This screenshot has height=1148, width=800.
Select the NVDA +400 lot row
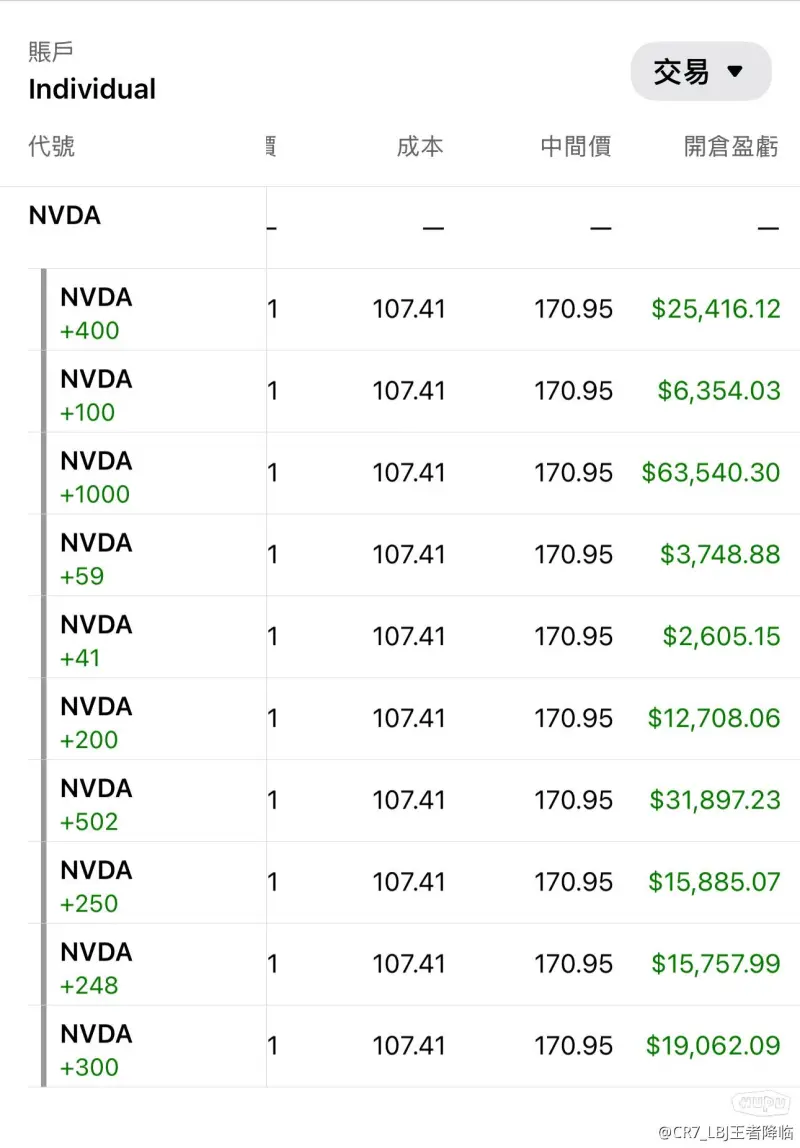click(x=414, y=310)
